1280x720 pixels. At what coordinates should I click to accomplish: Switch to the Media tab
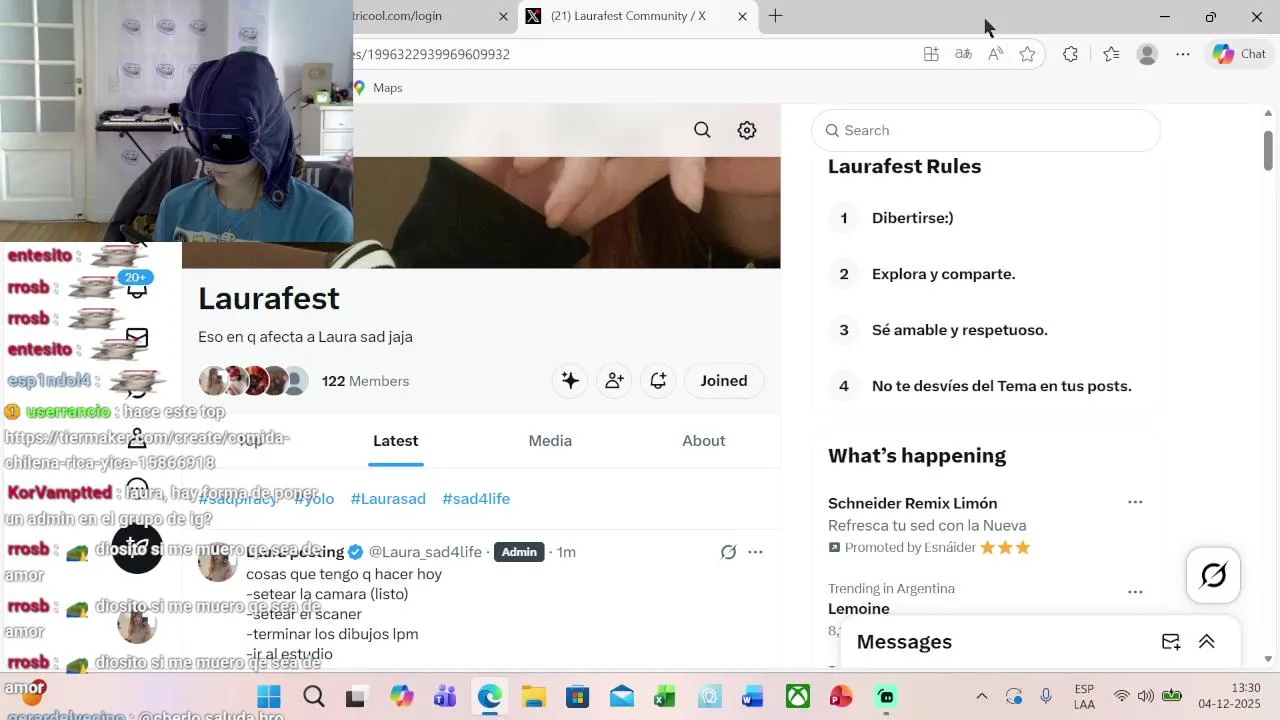click(550, 441)
